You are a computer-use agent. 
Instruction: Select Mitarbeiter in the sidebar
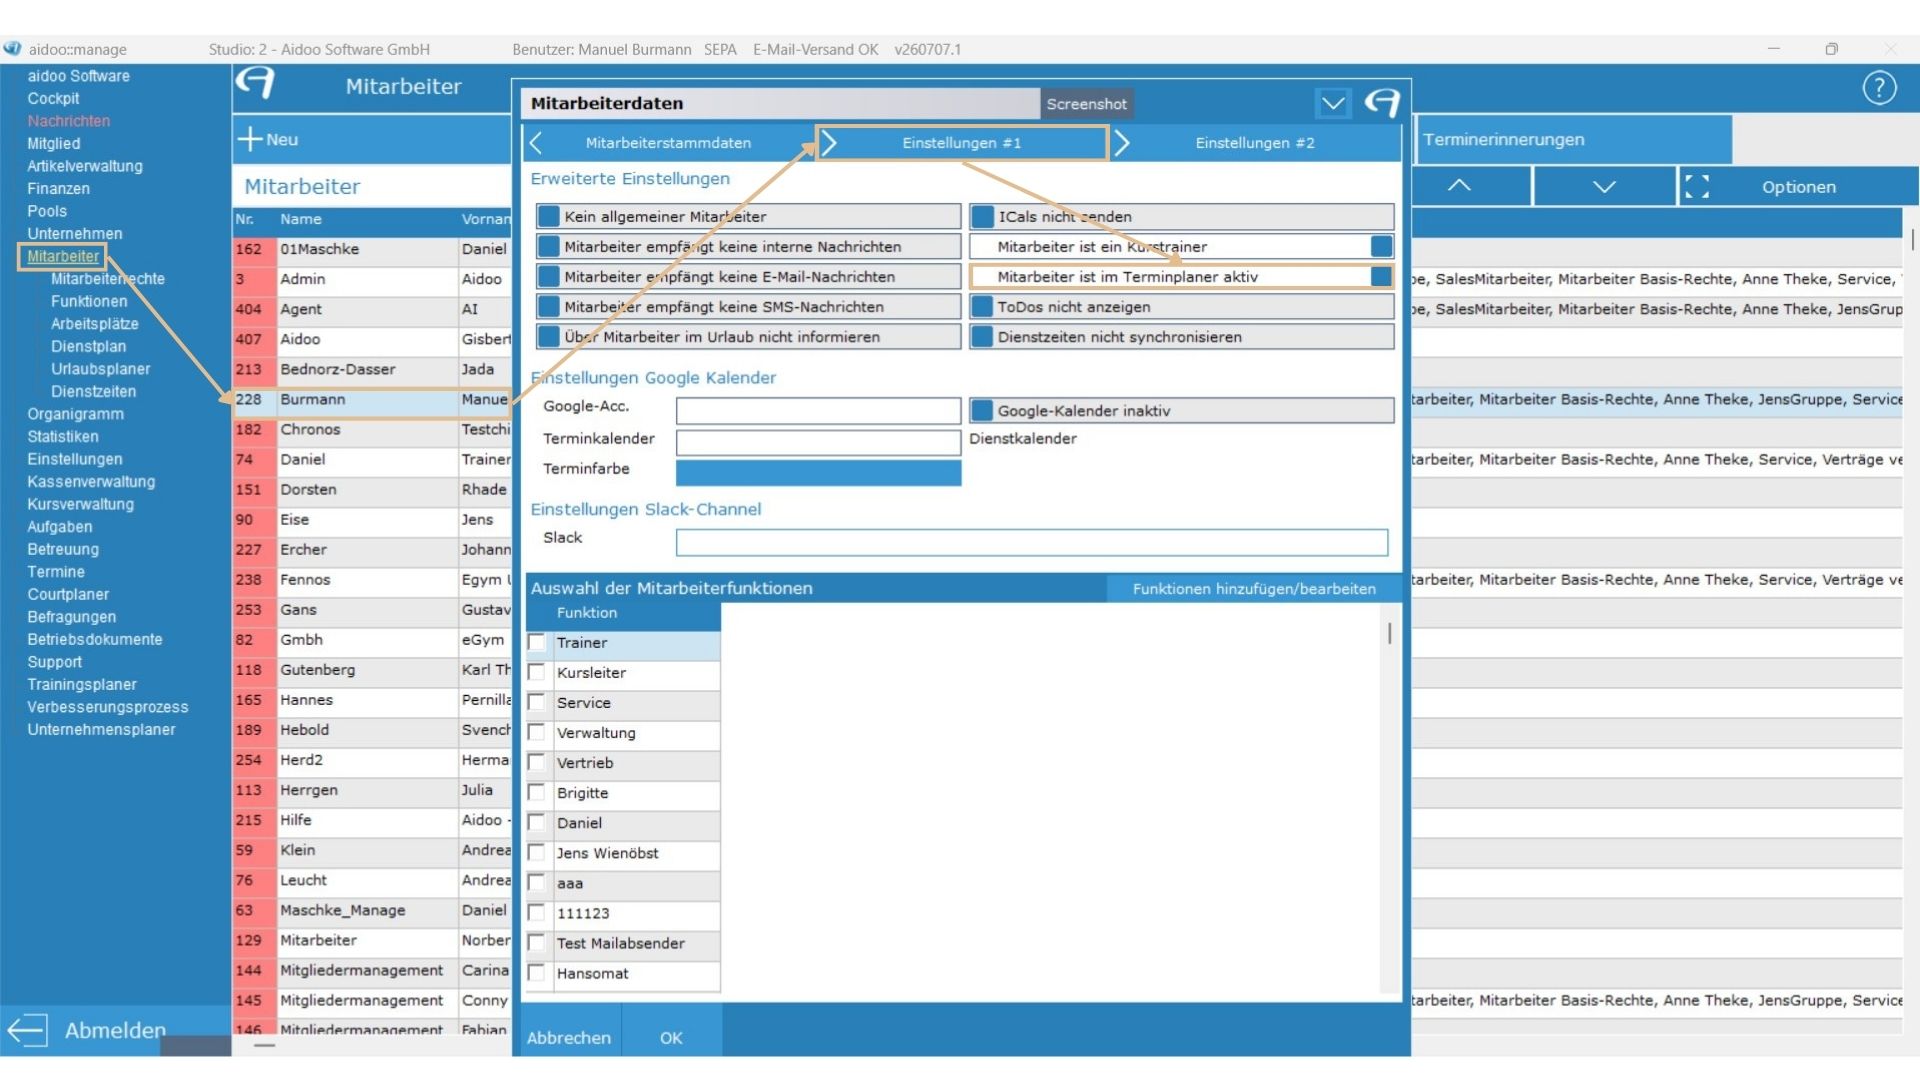(63, 256)
